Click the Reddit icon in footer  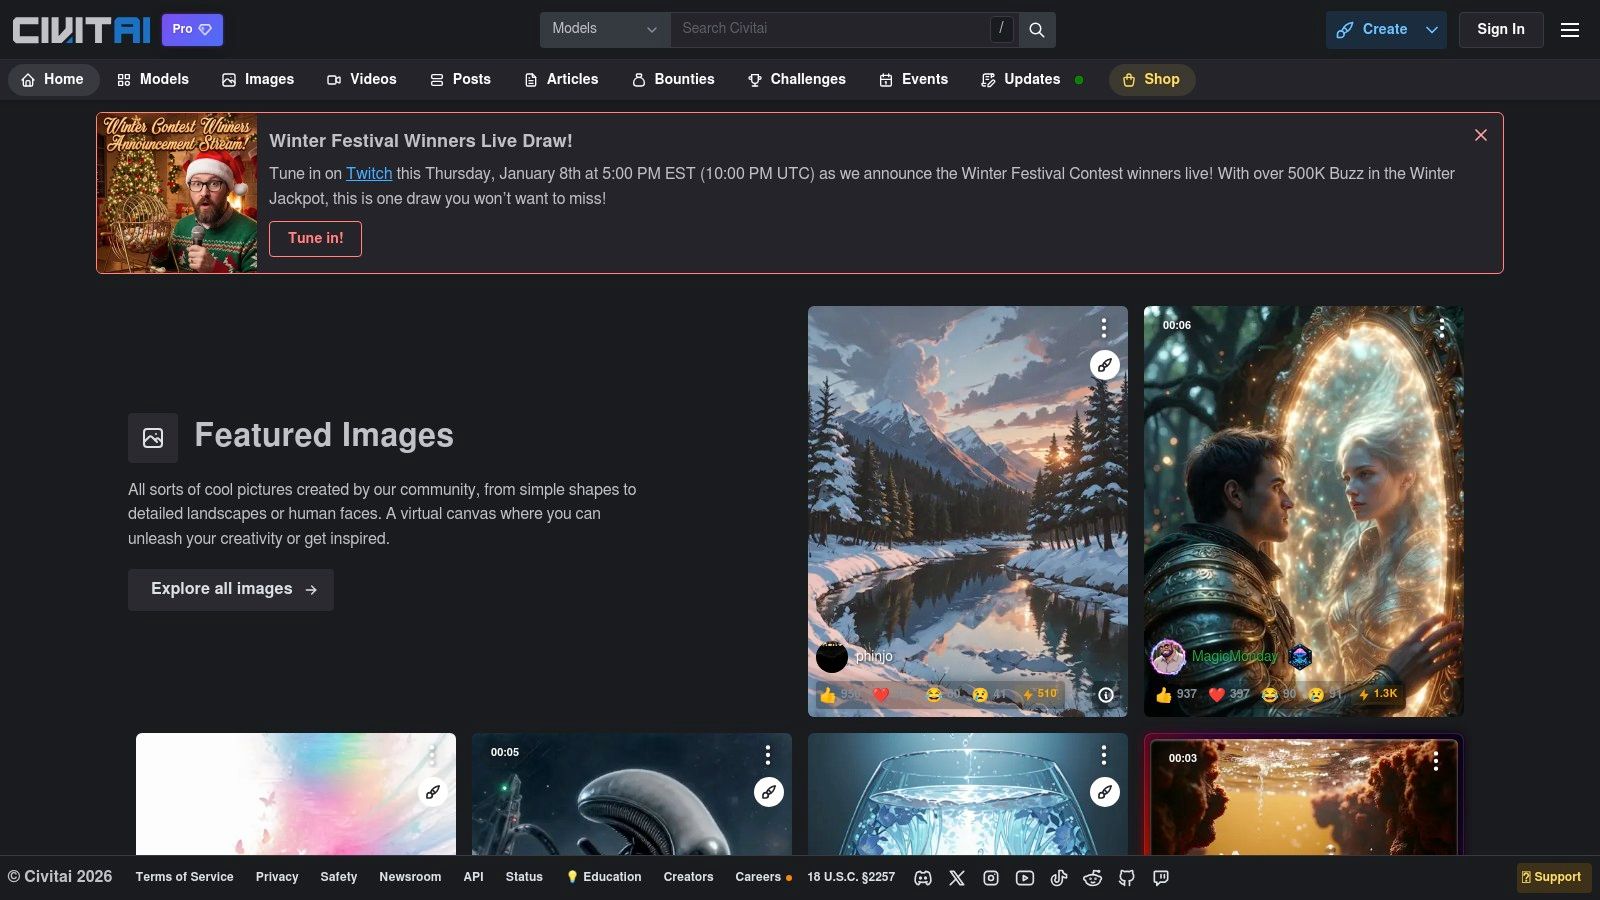click(x=1093, y=878)
